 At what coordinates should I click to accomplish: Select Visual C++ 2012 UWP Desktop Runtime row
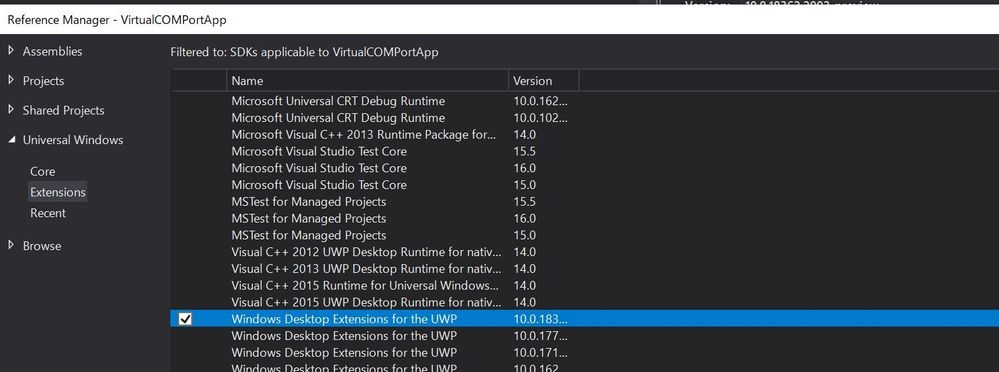584,252
